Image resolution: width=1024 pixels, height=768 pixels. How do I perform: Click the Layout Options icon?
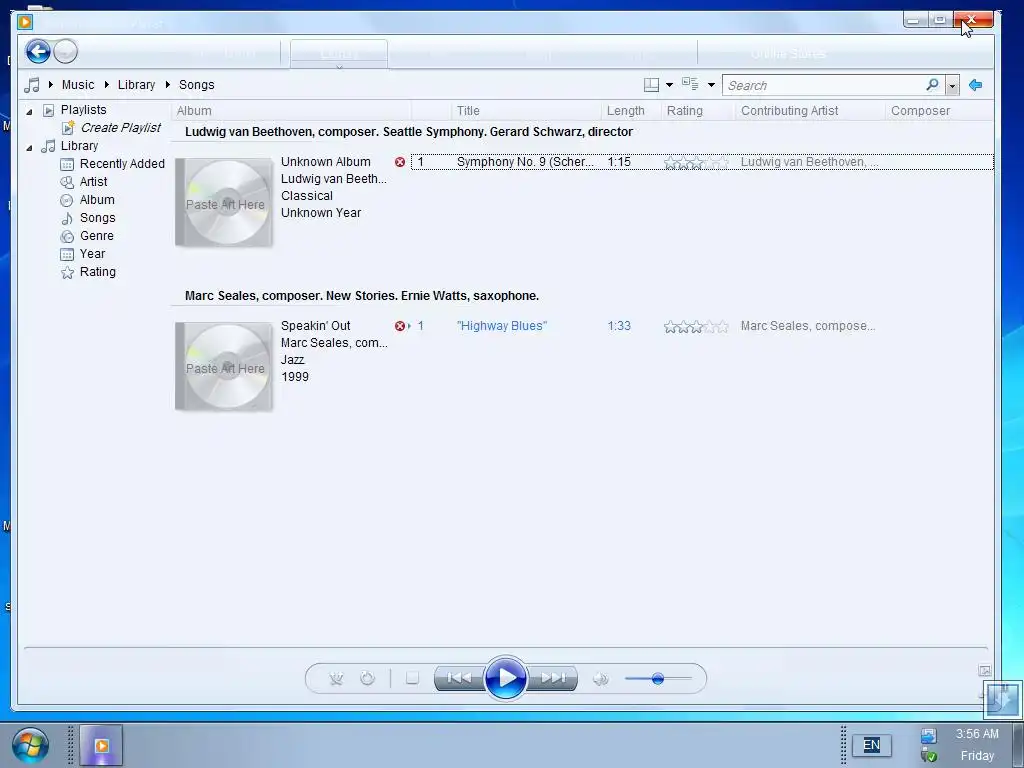(x=651, y=85)
